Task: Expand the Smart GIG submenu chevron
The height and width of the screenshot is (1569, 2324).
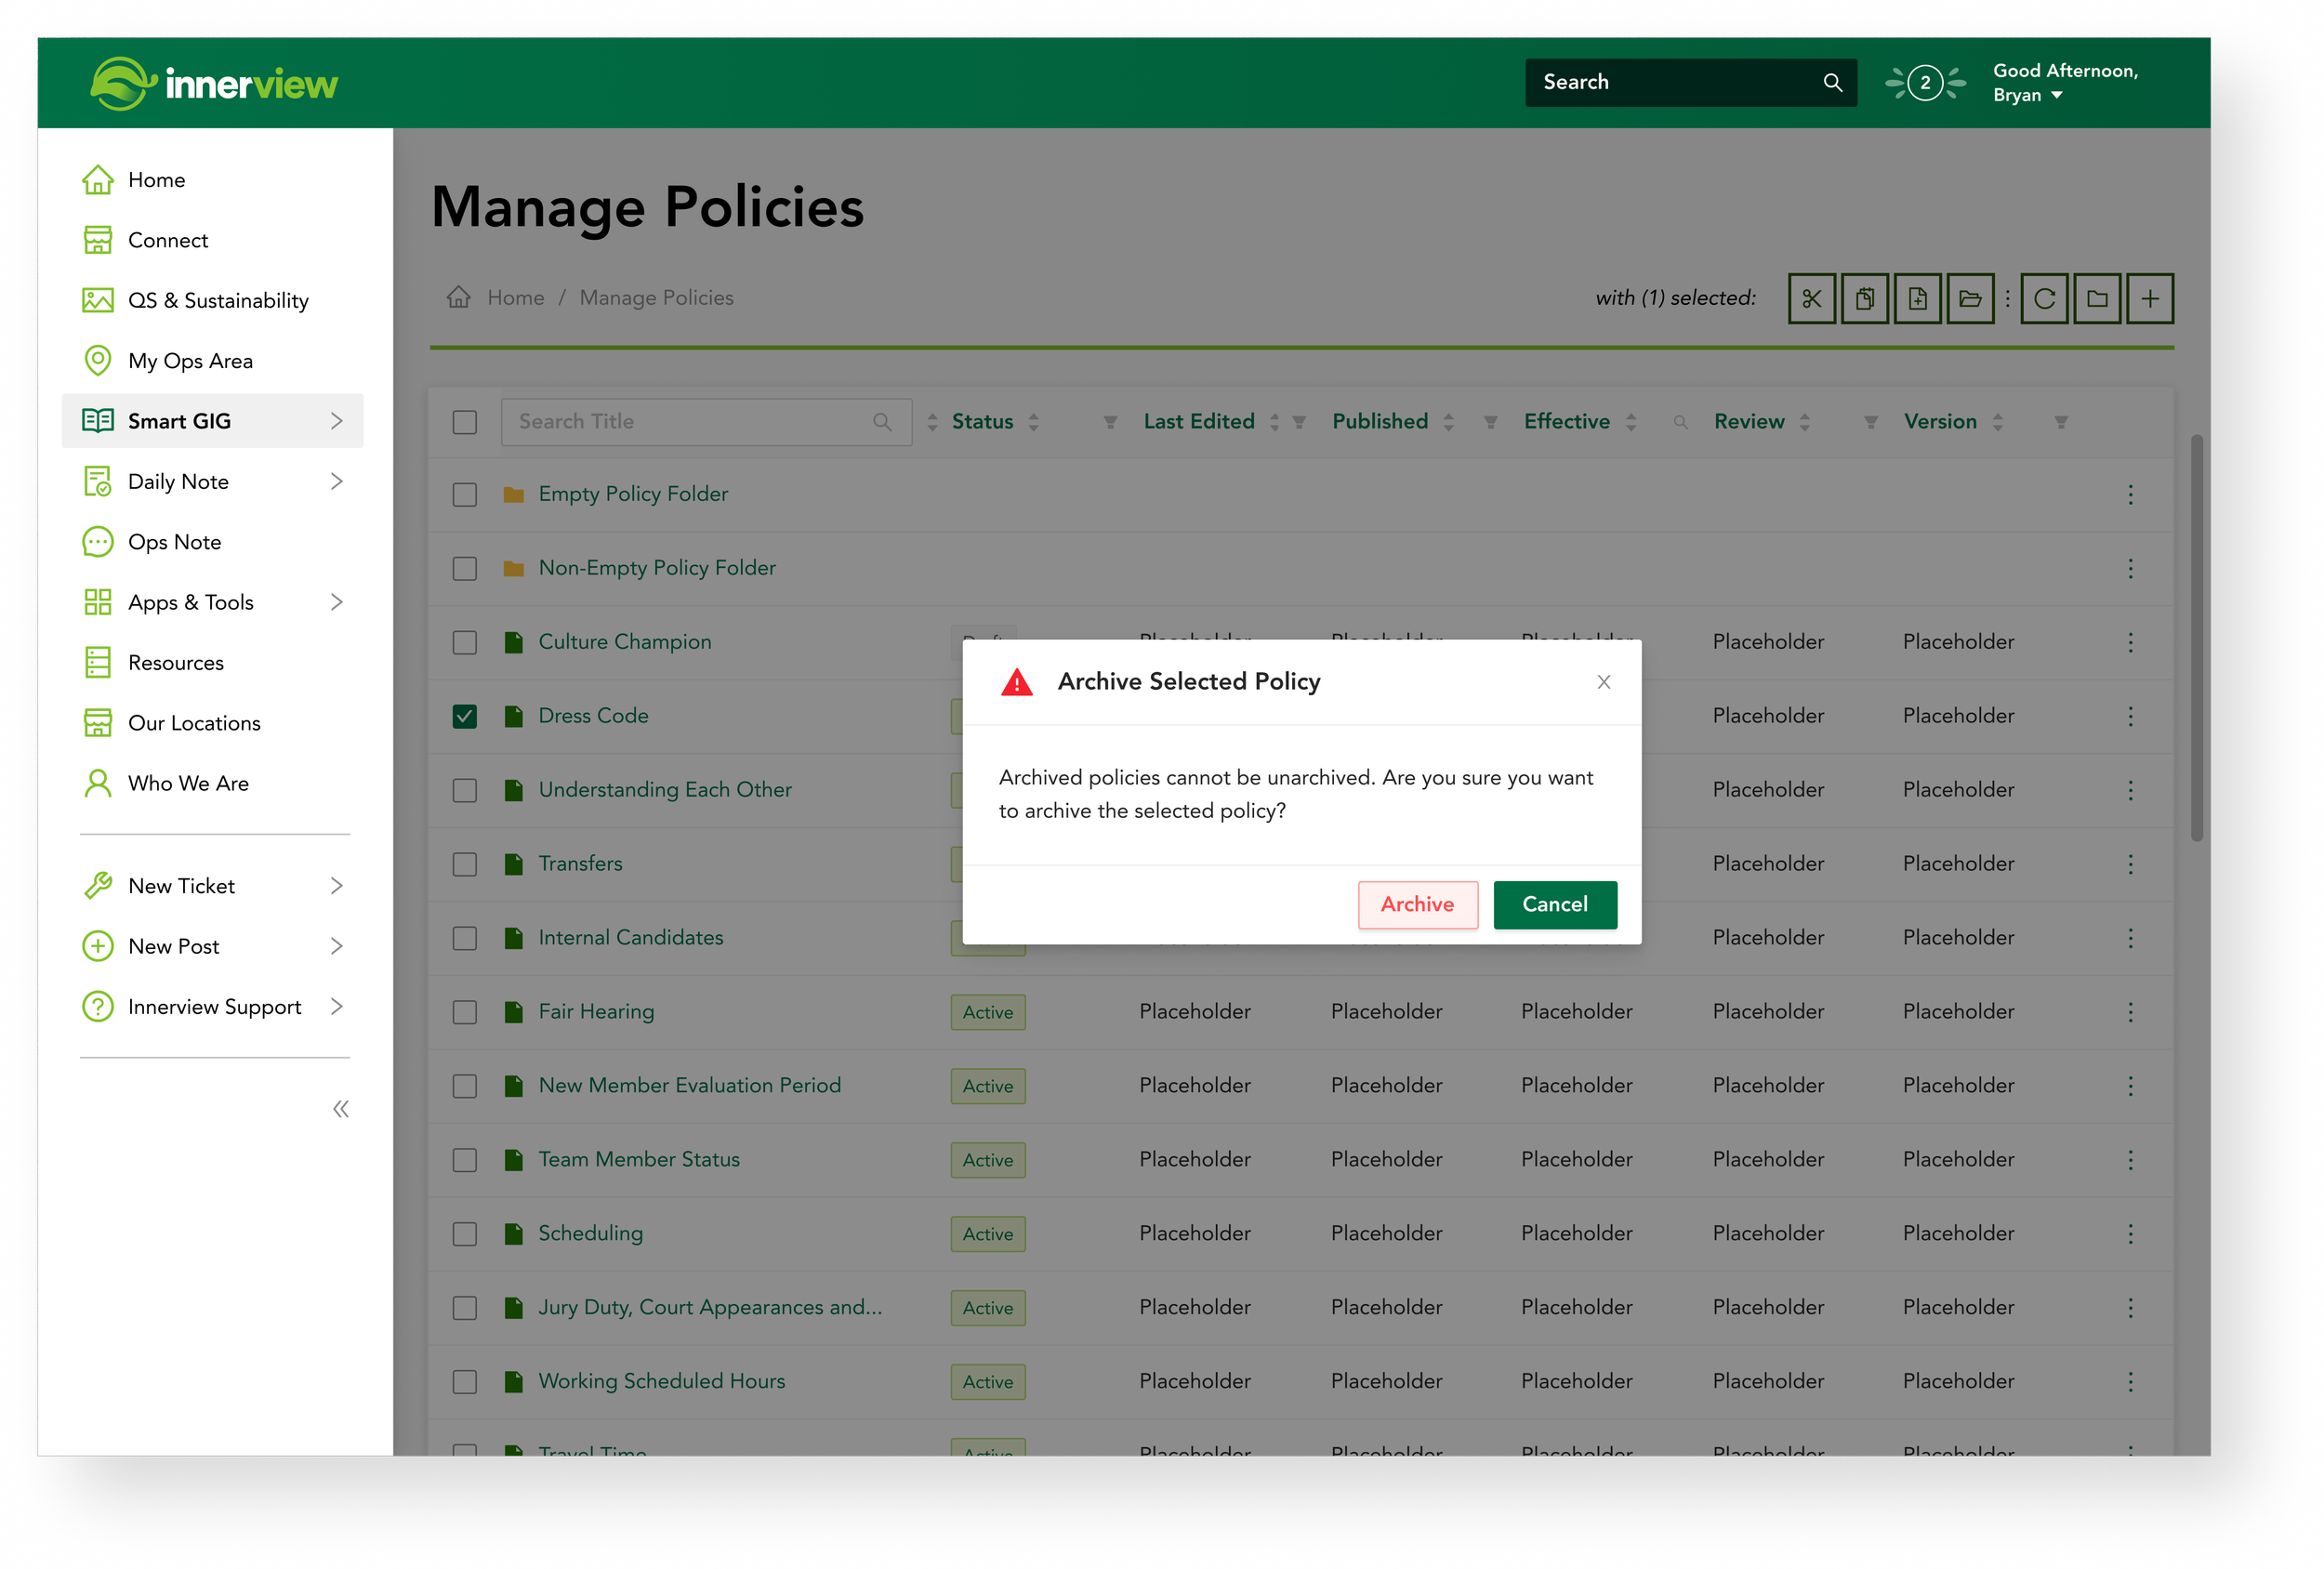Action: pyautogui.click(x=337, y=421)
